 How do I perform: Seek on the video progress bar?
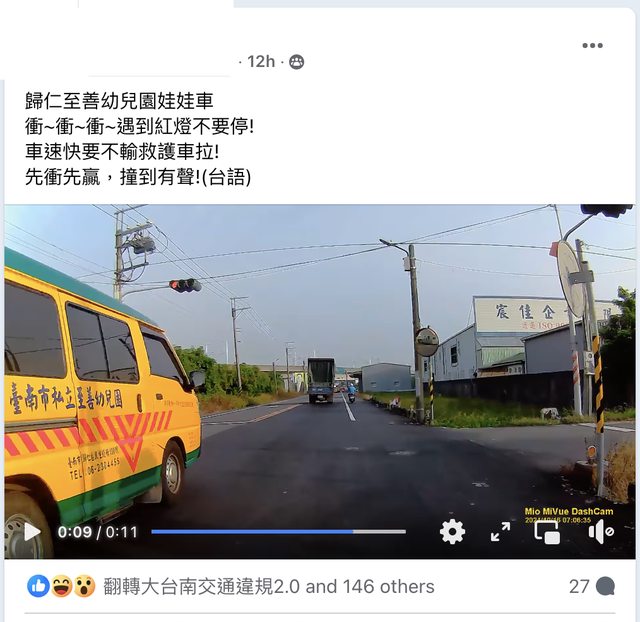tap(278, 532)
